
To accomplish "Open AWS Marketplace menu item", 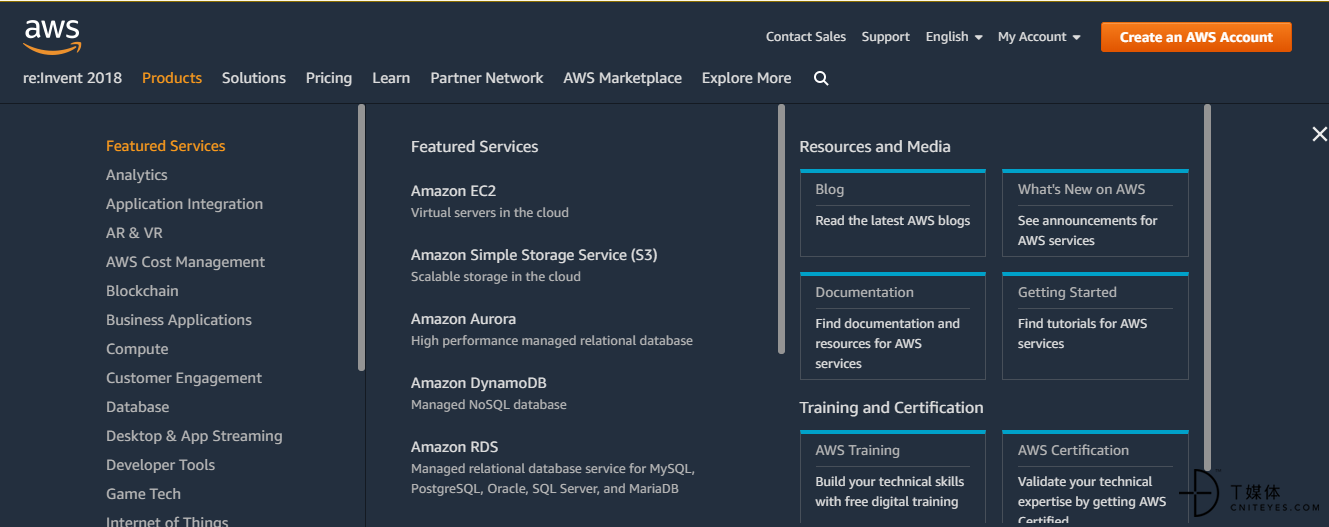I will pos(623,78).
